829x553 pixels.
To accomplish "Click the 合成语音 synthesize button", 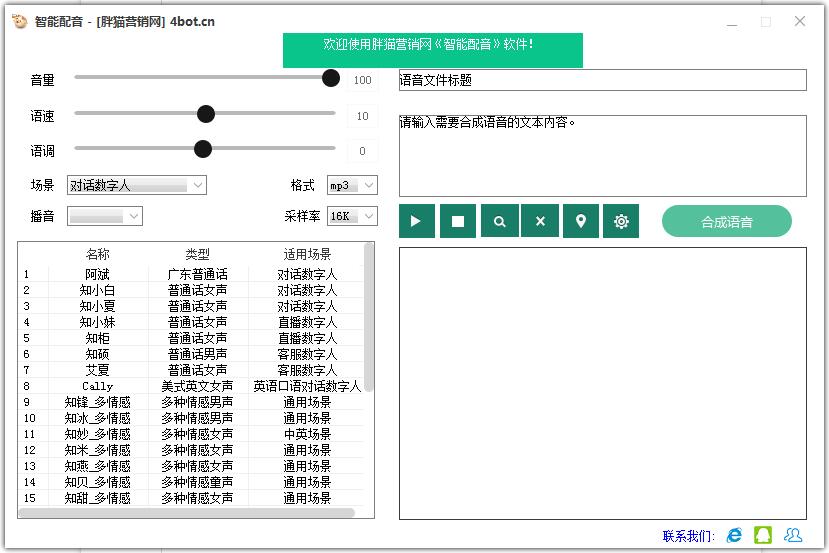I will [x=726, y=221].
